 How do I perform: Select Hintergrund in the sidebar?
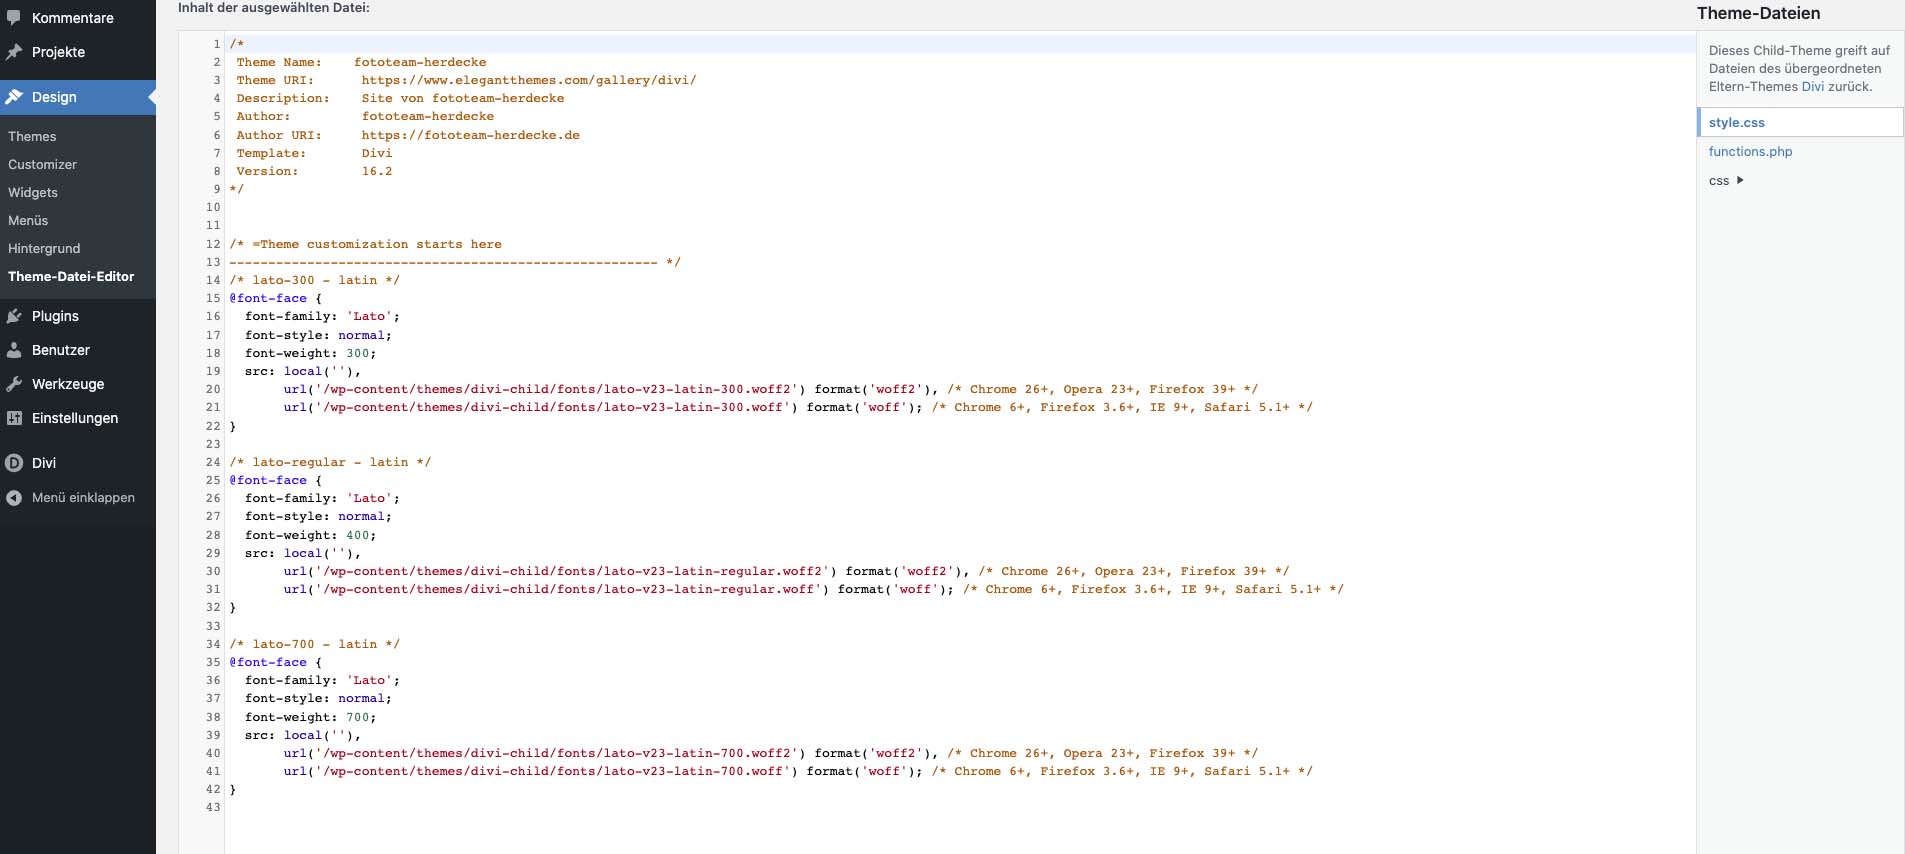click(x=44, y=248)
